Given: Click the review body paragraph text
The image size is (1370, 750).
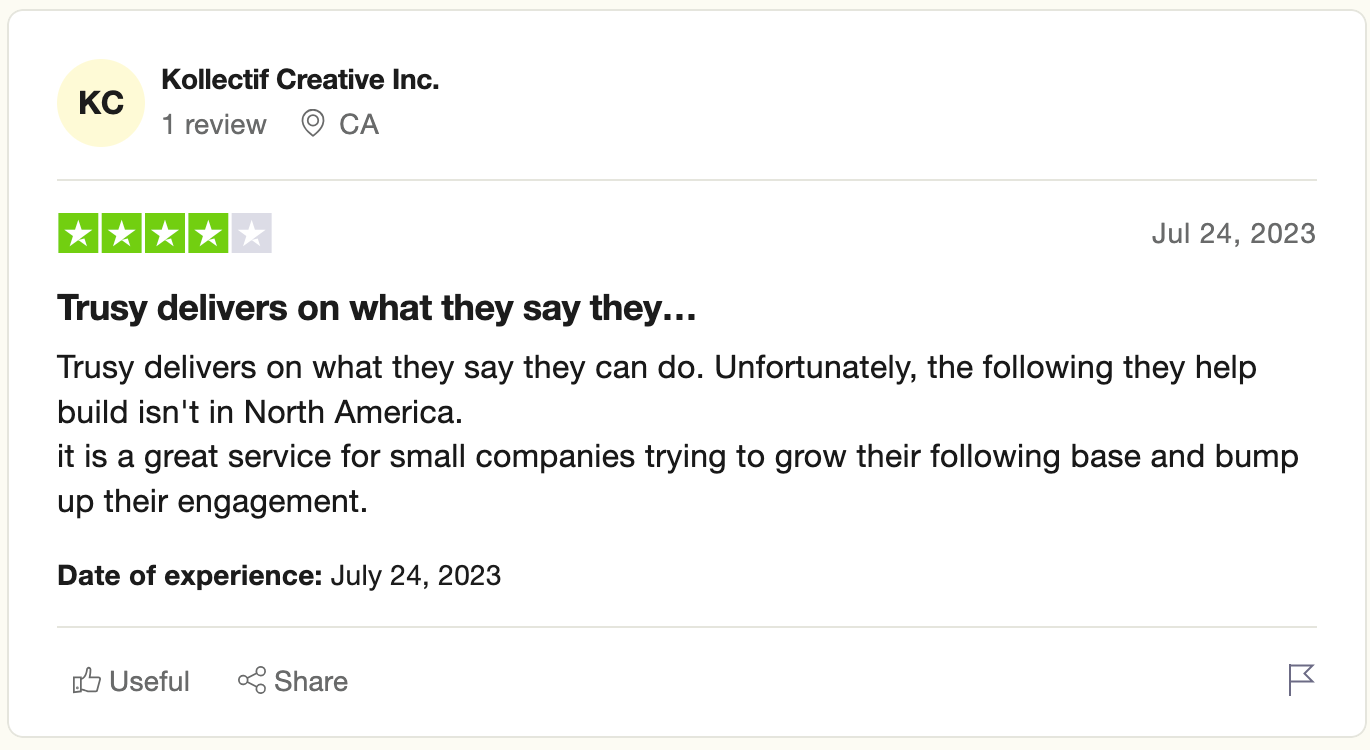Looking at the screenshot, I should click(x=656, y=434).
